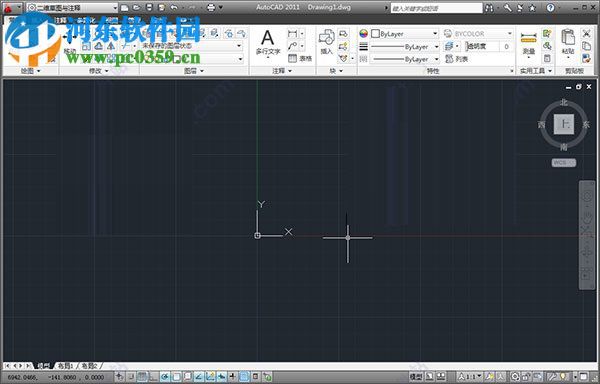
Task: Expand quick access toolbar customize arrow
Action: (x=221, y=7)
